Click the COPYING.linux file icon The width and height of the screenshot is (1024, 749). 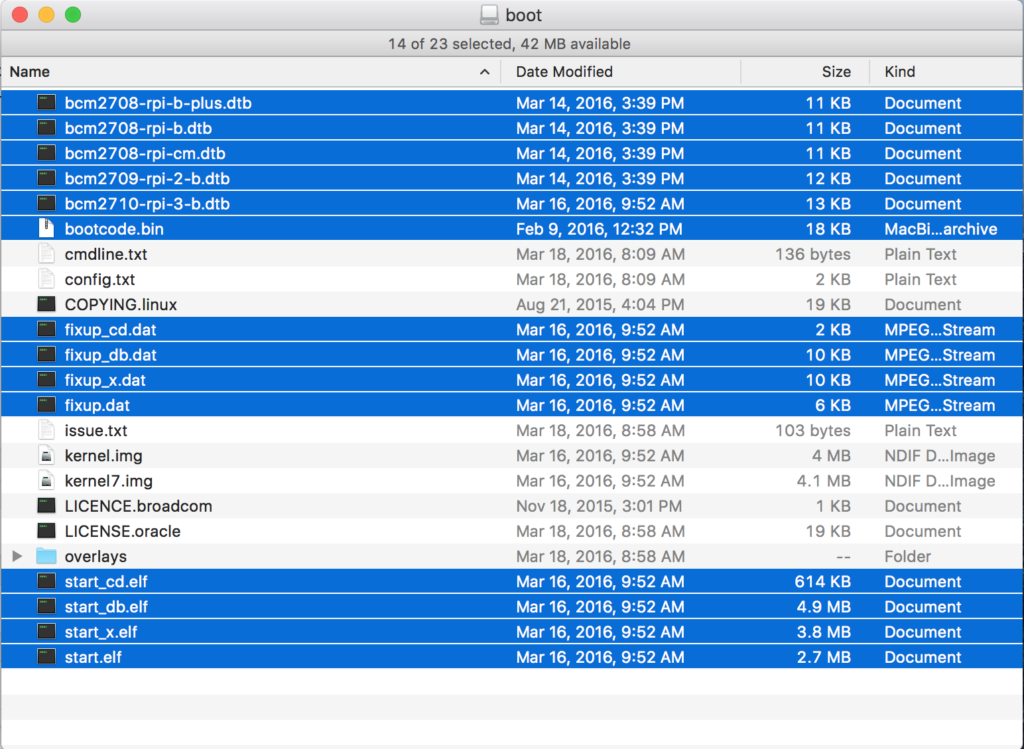click(x=46, y=304)
